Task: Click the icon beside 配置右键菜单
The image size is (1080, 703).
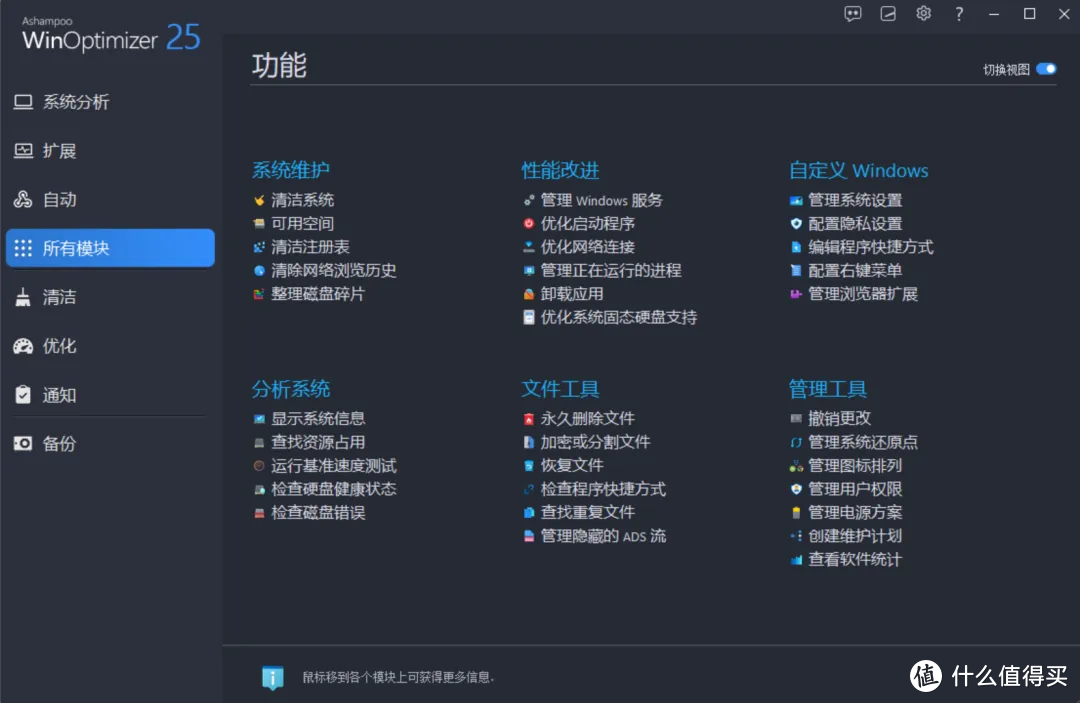Action: coord(796,271)
